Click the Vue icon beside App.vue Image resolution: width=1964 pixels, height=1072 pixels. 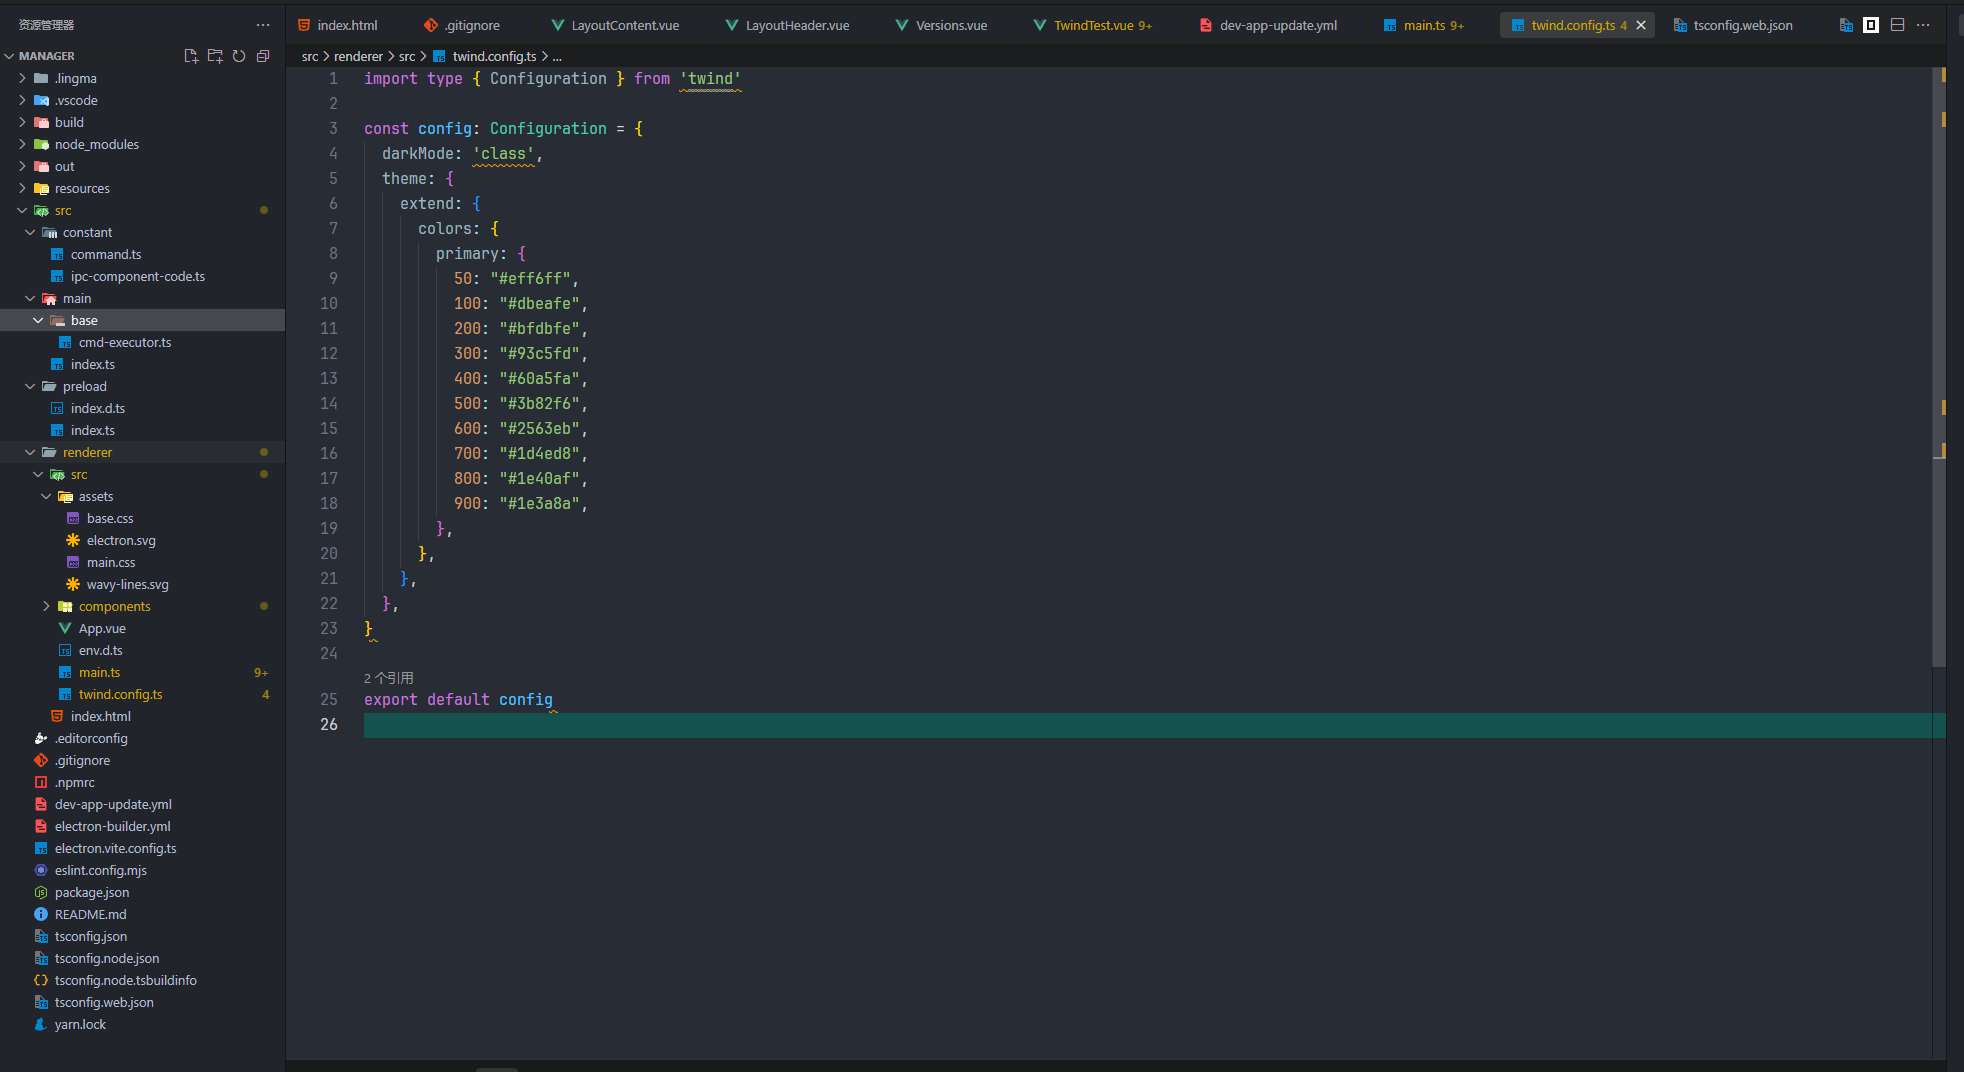tap(65, 628)
